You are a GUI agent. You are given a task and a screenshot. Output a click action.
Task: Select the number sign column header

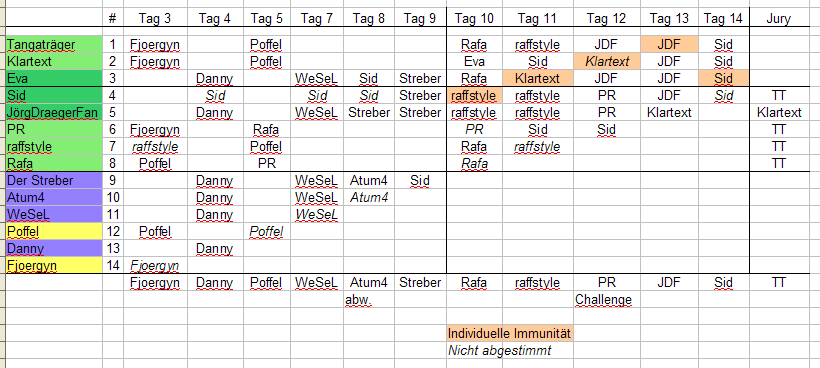coord(112,19)
